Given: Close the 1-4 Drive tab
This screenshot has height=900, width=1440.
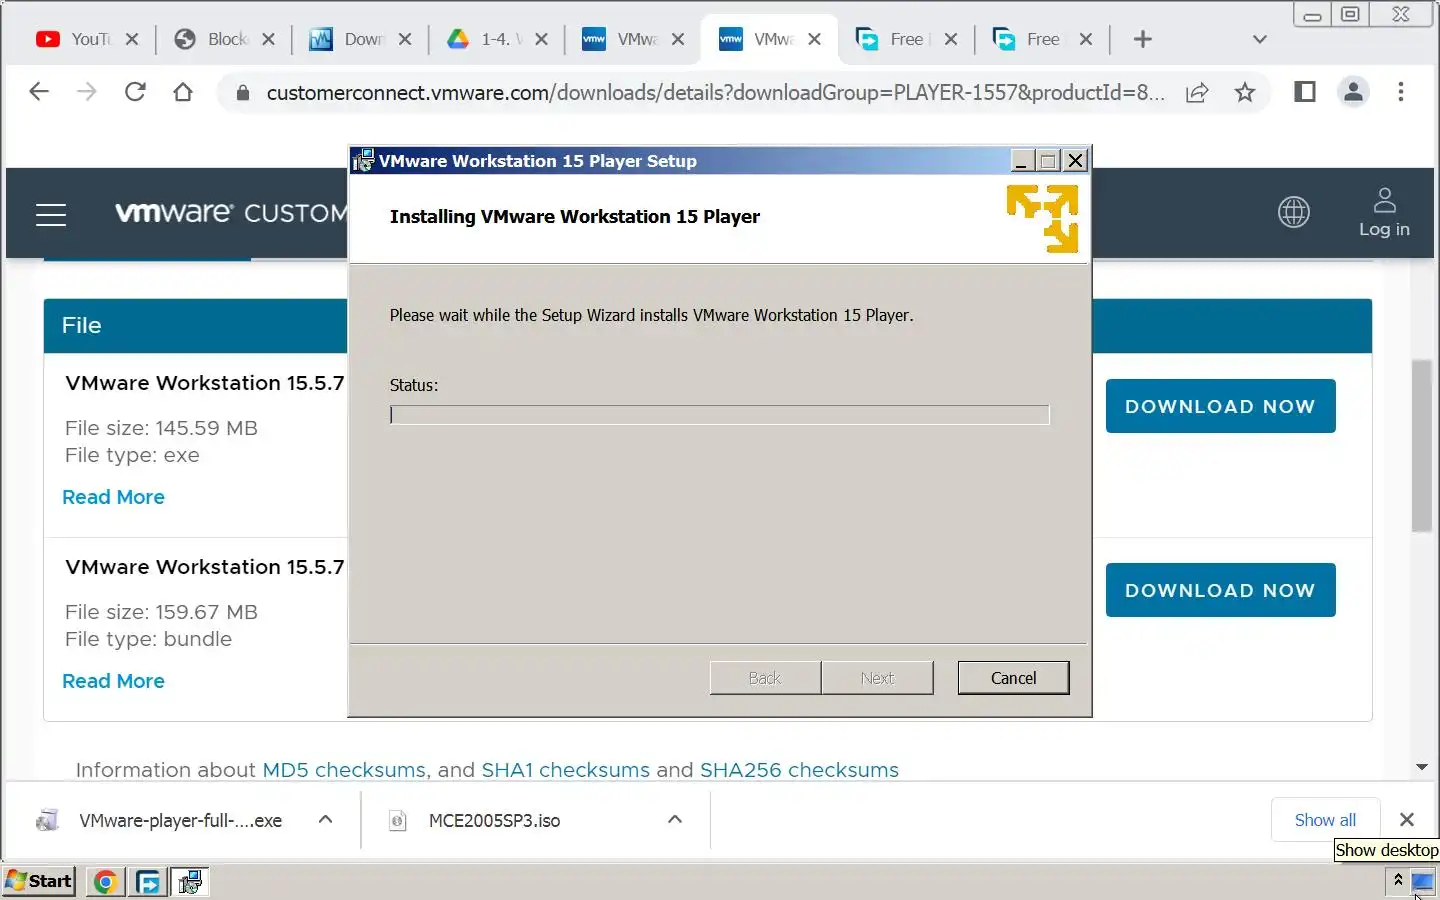Looking at the screenshot, I should tap(541, 39).
